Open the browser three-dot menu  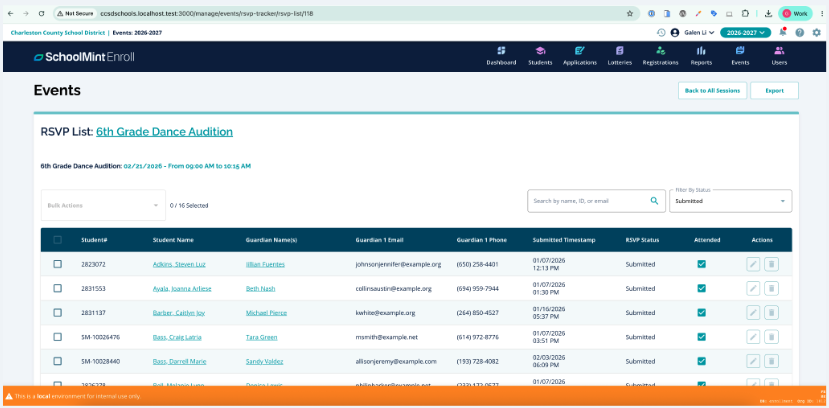(821, 14)
